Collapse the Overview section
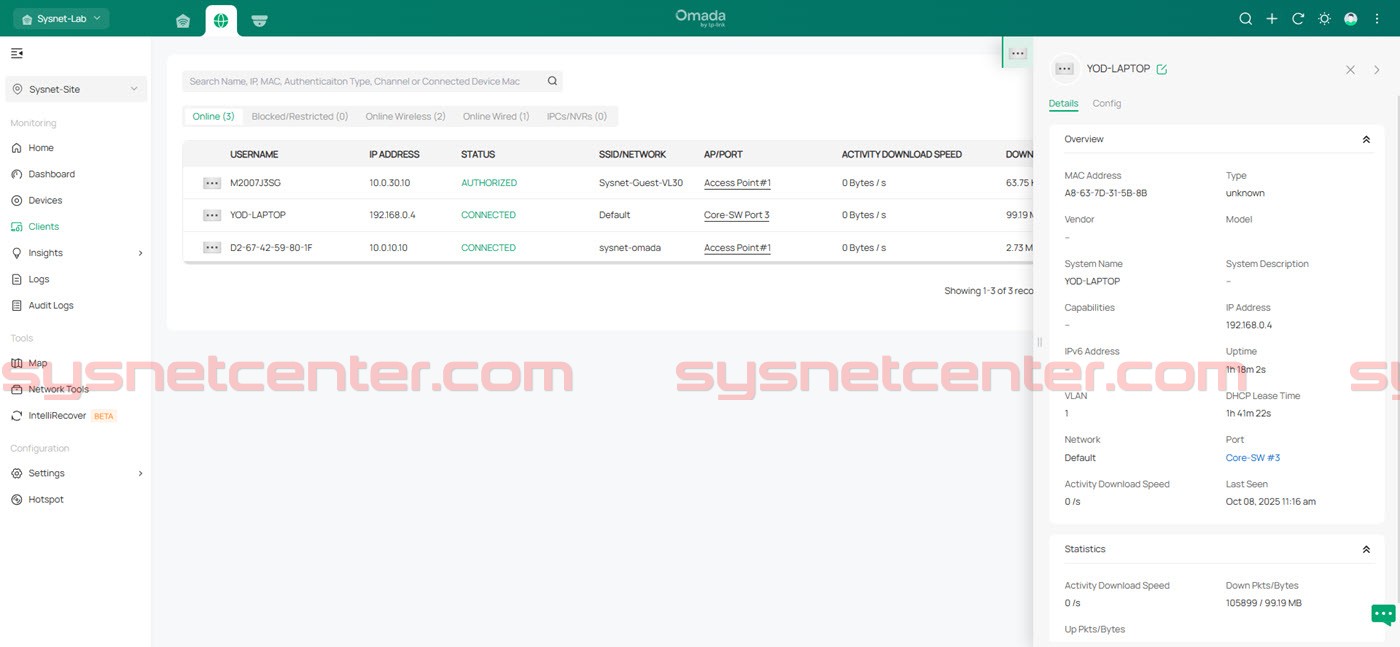 (x=1366, y=140)
